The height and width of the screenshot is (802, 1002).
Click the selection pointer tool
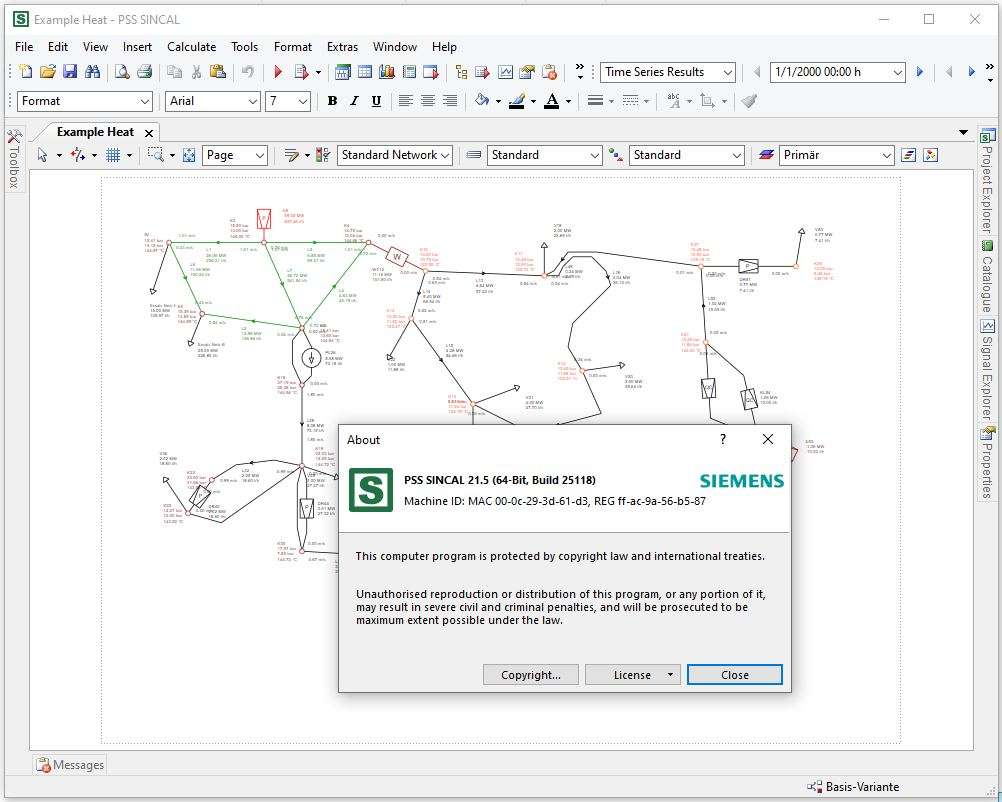coord(42,155)
